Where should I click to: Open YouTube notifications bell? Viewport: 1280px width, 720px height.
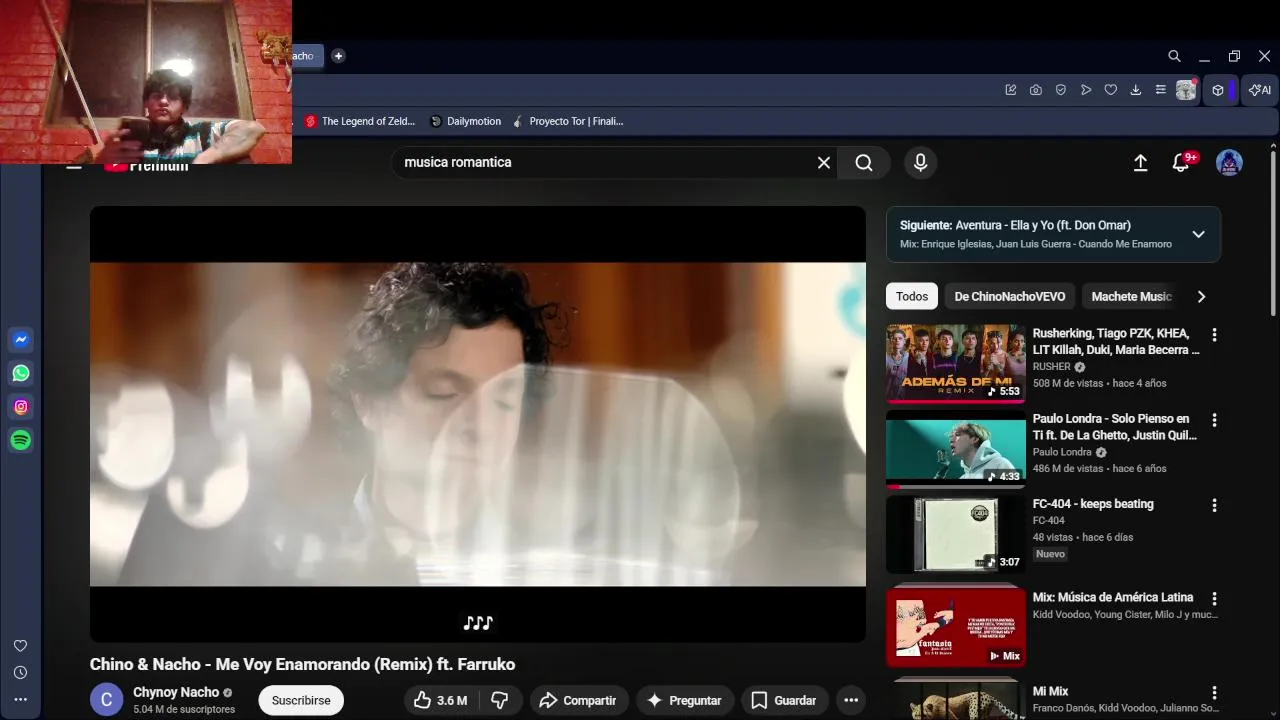coord(1181,162)
